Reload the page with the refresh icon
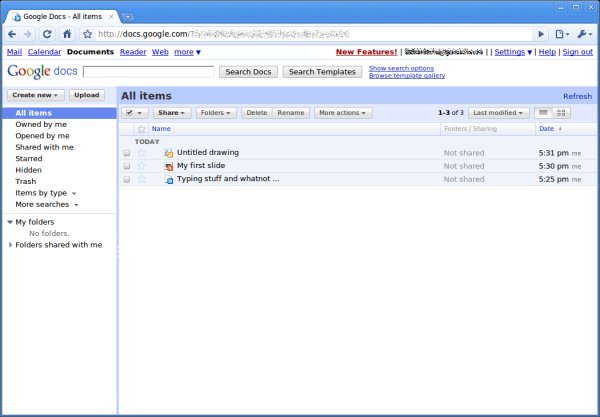 [48, 34]
